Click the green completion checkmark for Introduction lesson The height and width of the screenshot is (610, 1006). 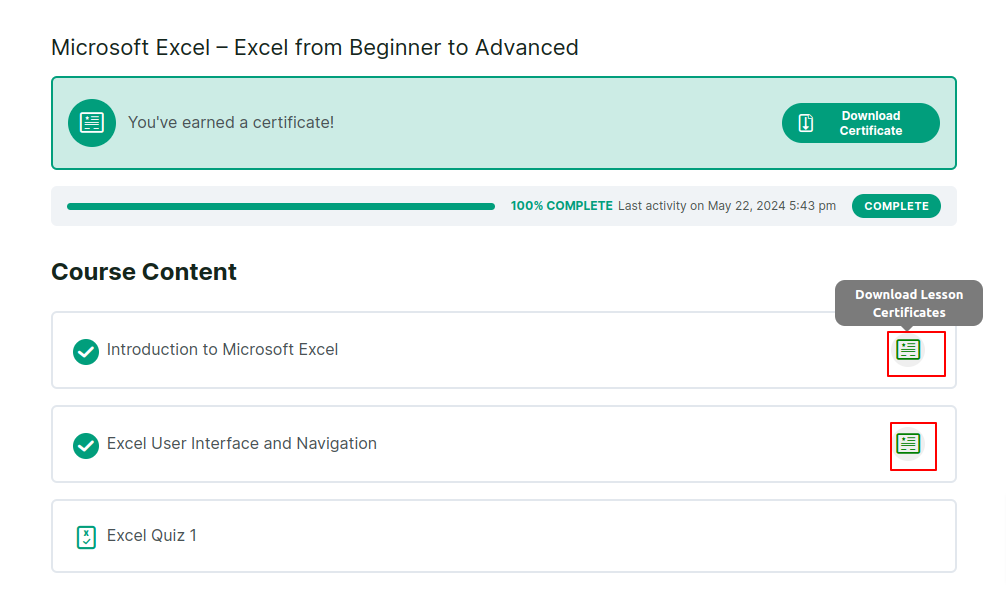(85, 352)
